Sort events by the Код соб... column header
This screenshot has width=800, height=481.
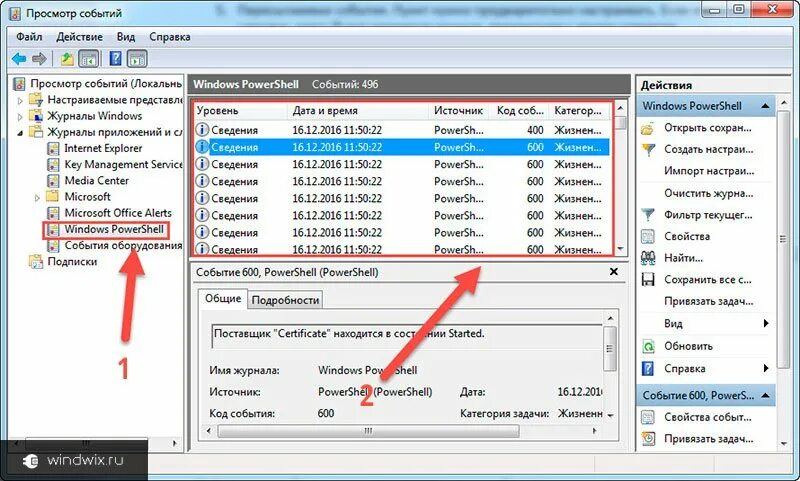click(x=519, y=111)
